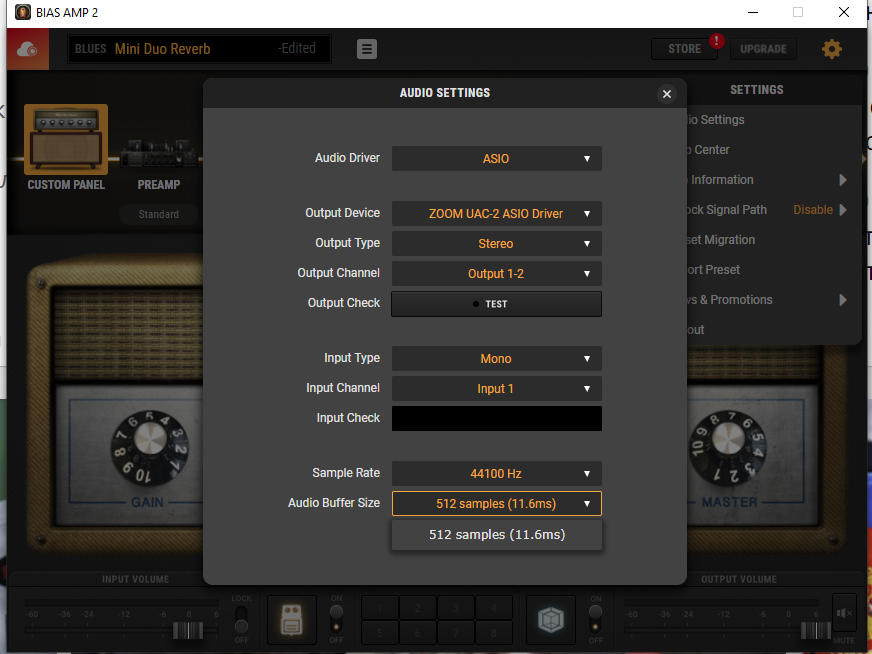Collapse the Audio Buffer Size dropdown
Viewport: 872px width, 654px height.
pyautogui.click(x=497, y=504)
